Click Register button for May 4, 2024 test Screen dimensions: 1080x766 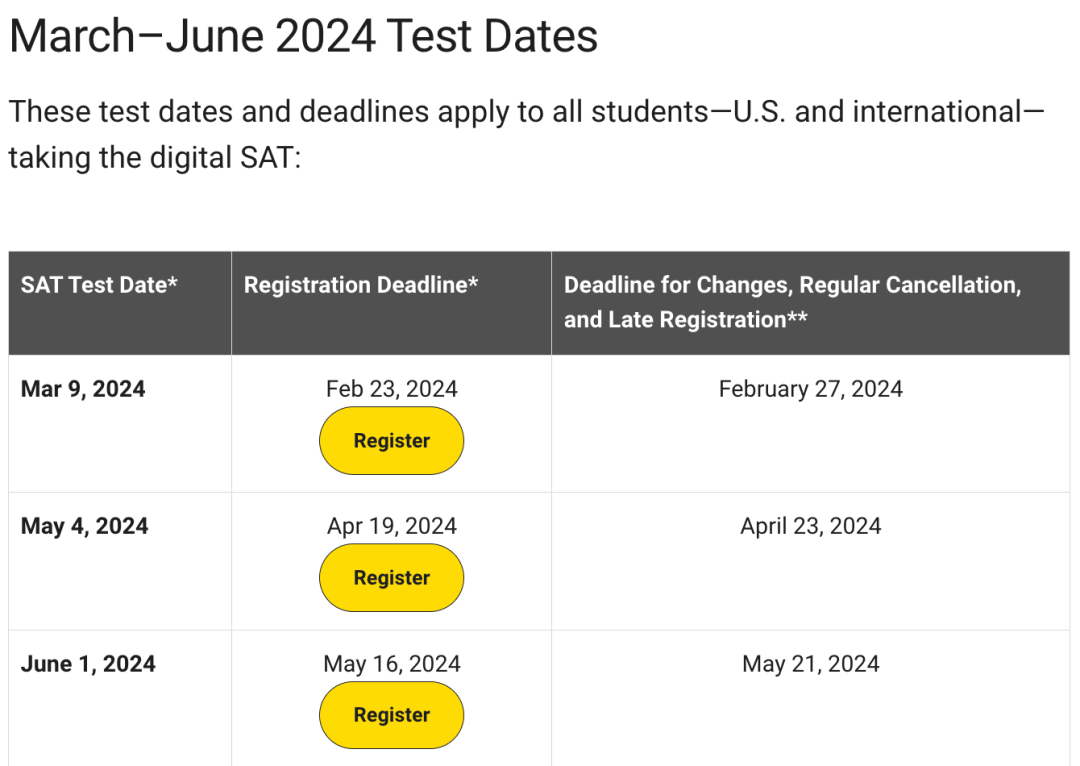(x=391, y=578)
